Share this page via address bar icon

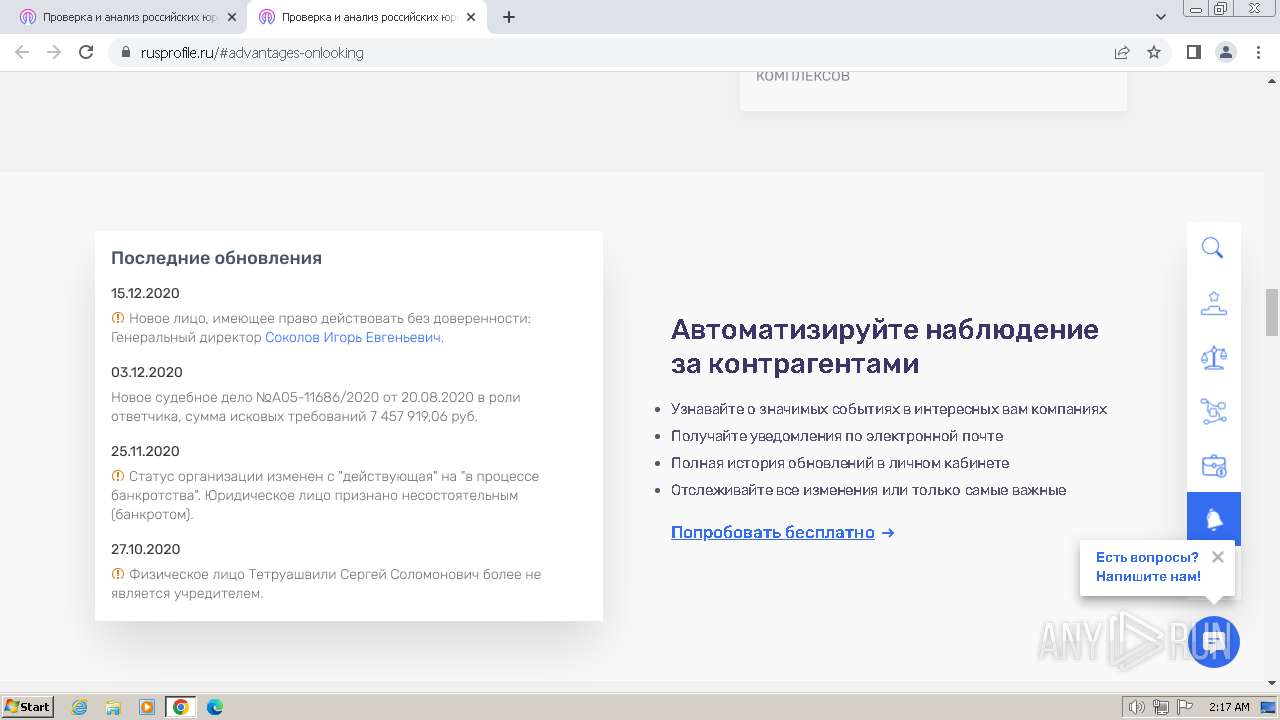pyautogui.click(x=1122, y=52)
